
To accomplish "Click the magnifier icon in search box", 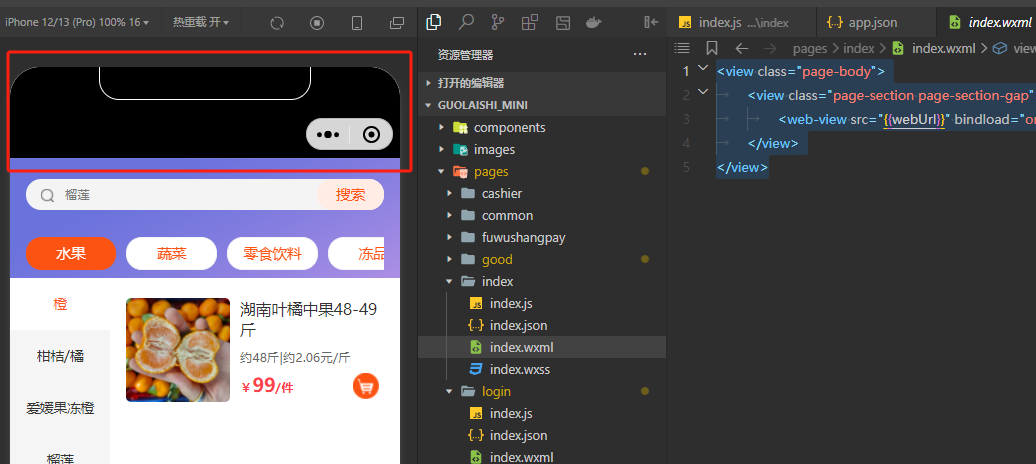I will coord(48,196).
